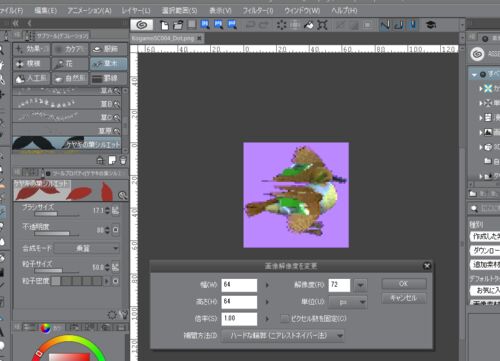Click the third blue save icon

pos(232,25)
